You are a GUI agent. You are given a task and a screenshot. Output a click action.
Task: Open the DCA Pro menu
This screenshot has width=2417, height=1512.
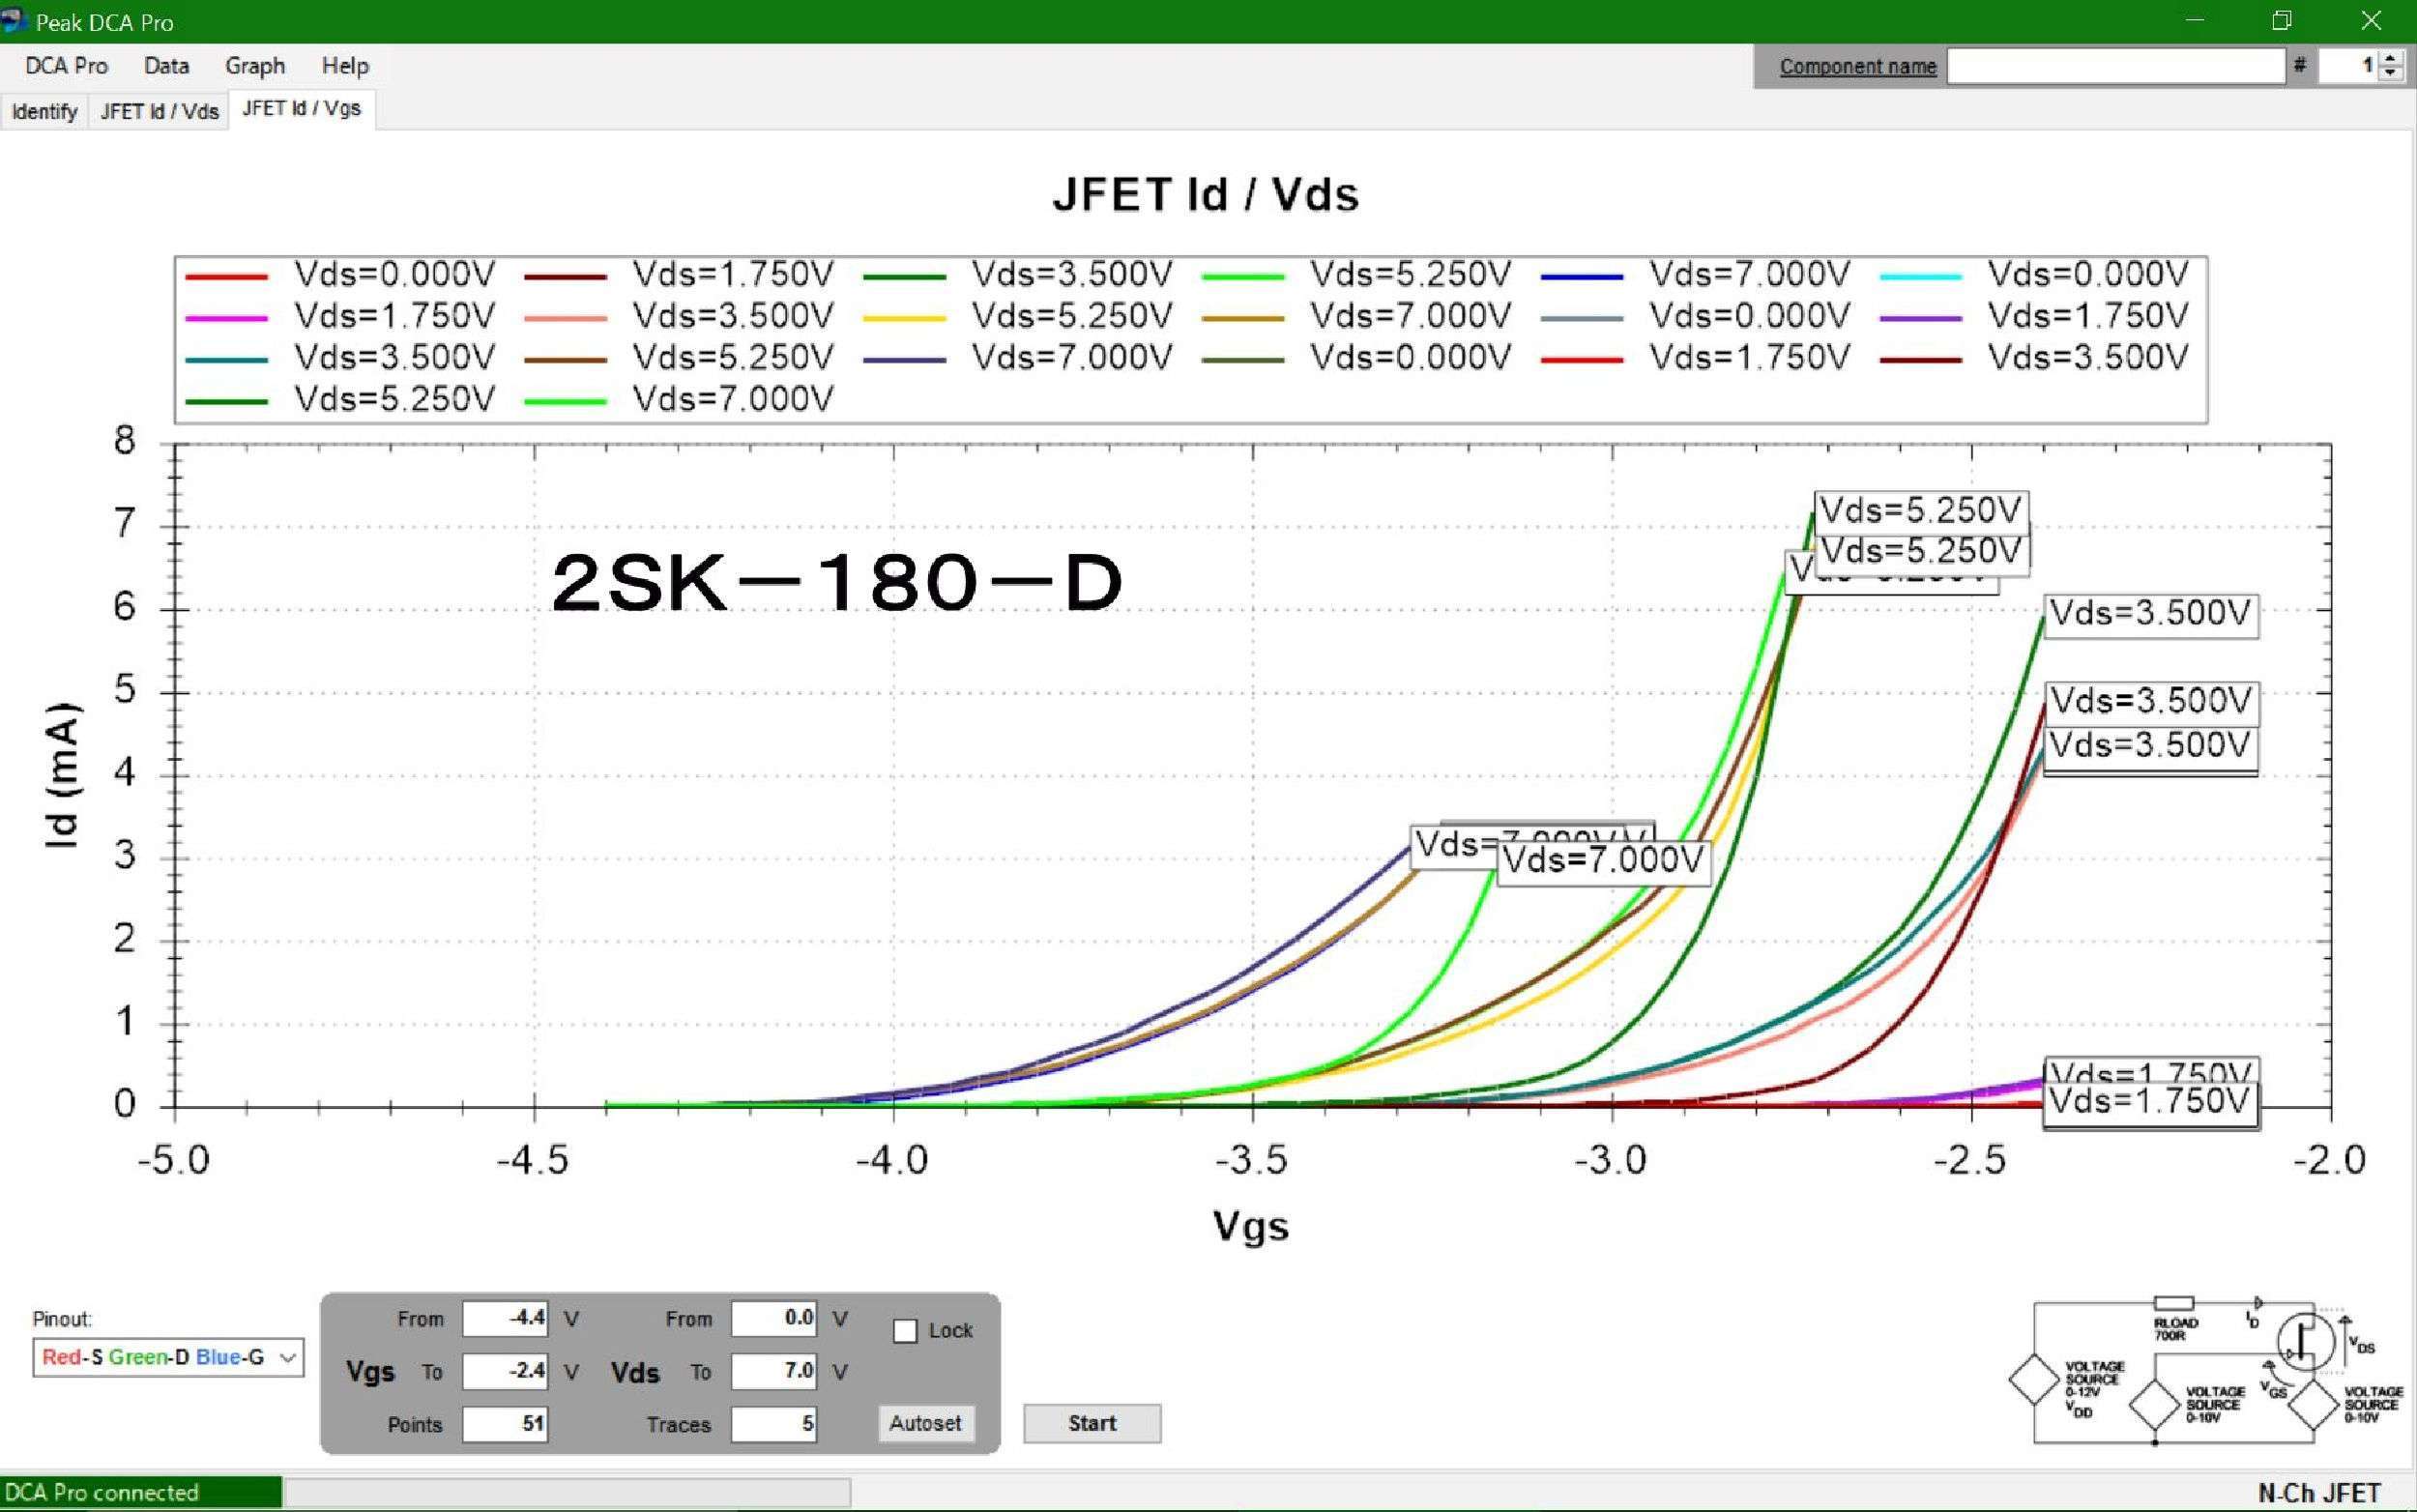coord(66,66)
